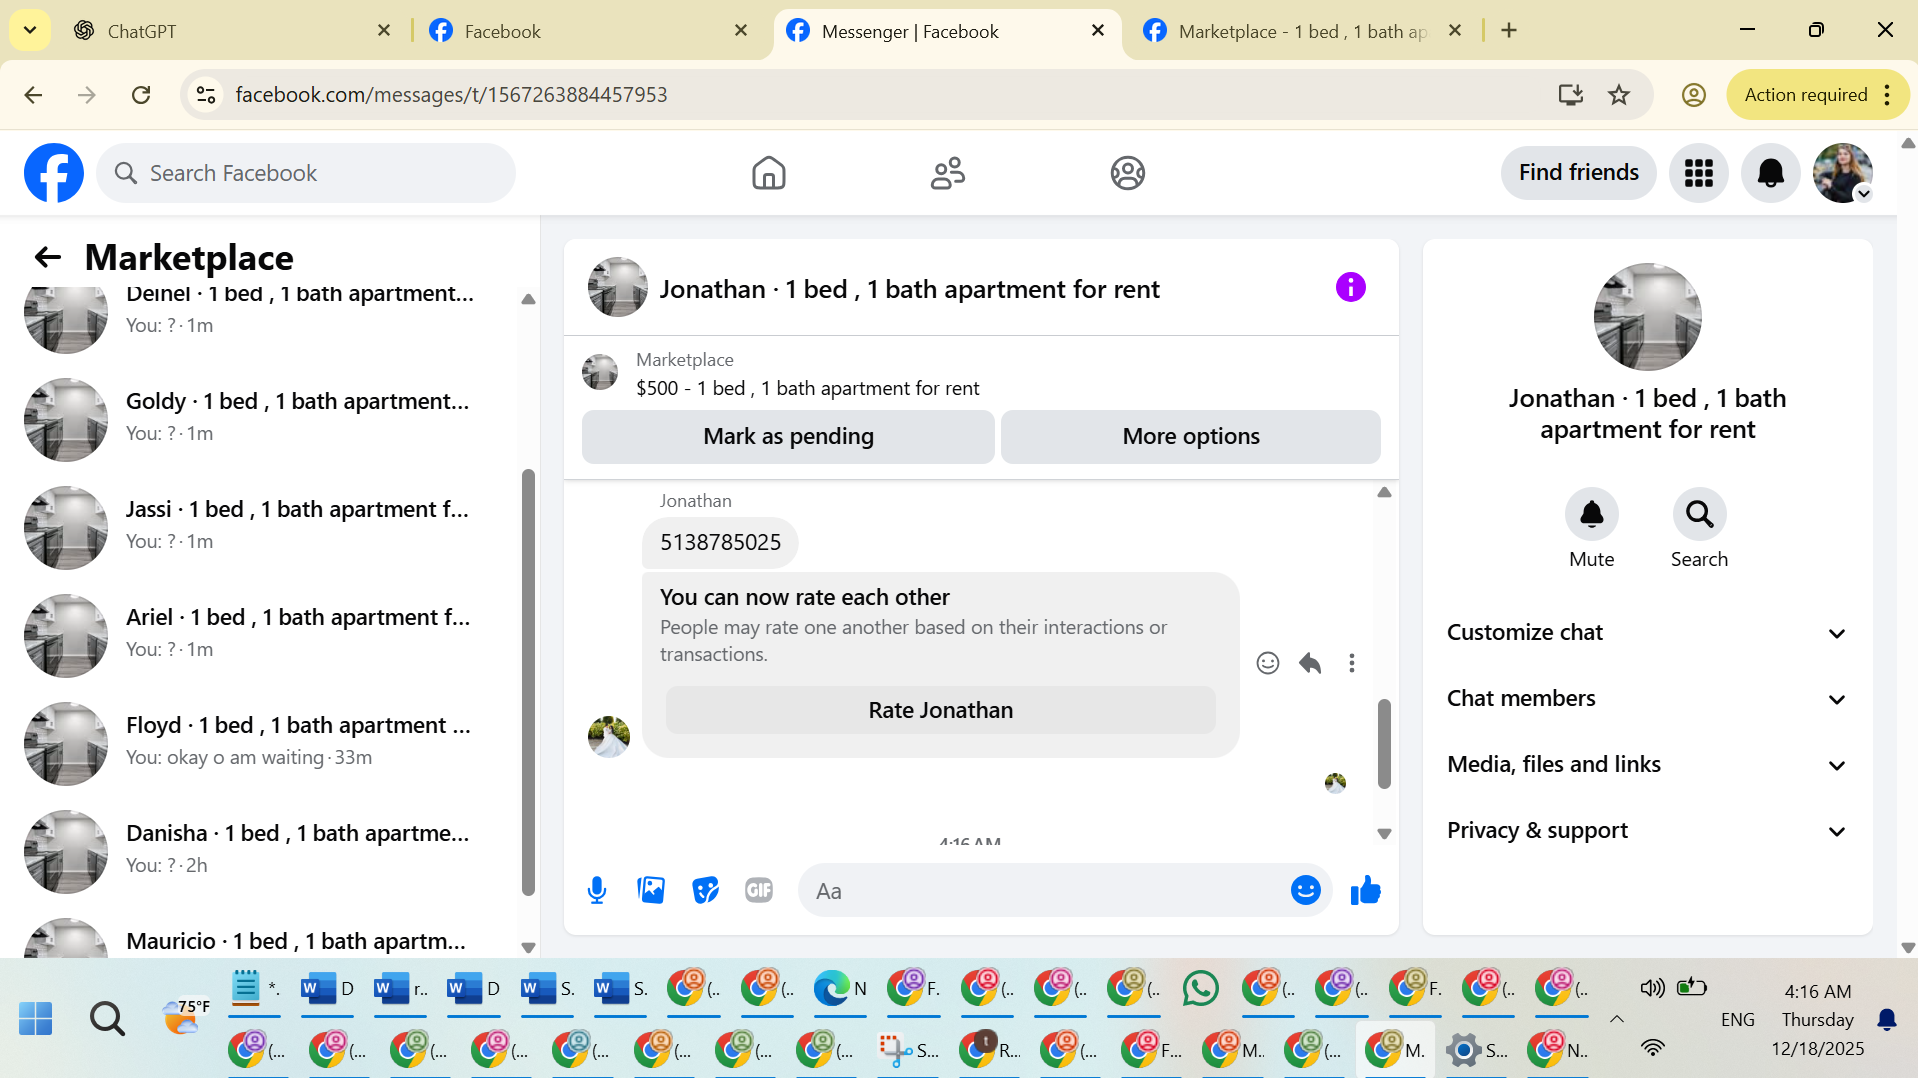Open the account profile picture menu

click(x=1842, y=173)
